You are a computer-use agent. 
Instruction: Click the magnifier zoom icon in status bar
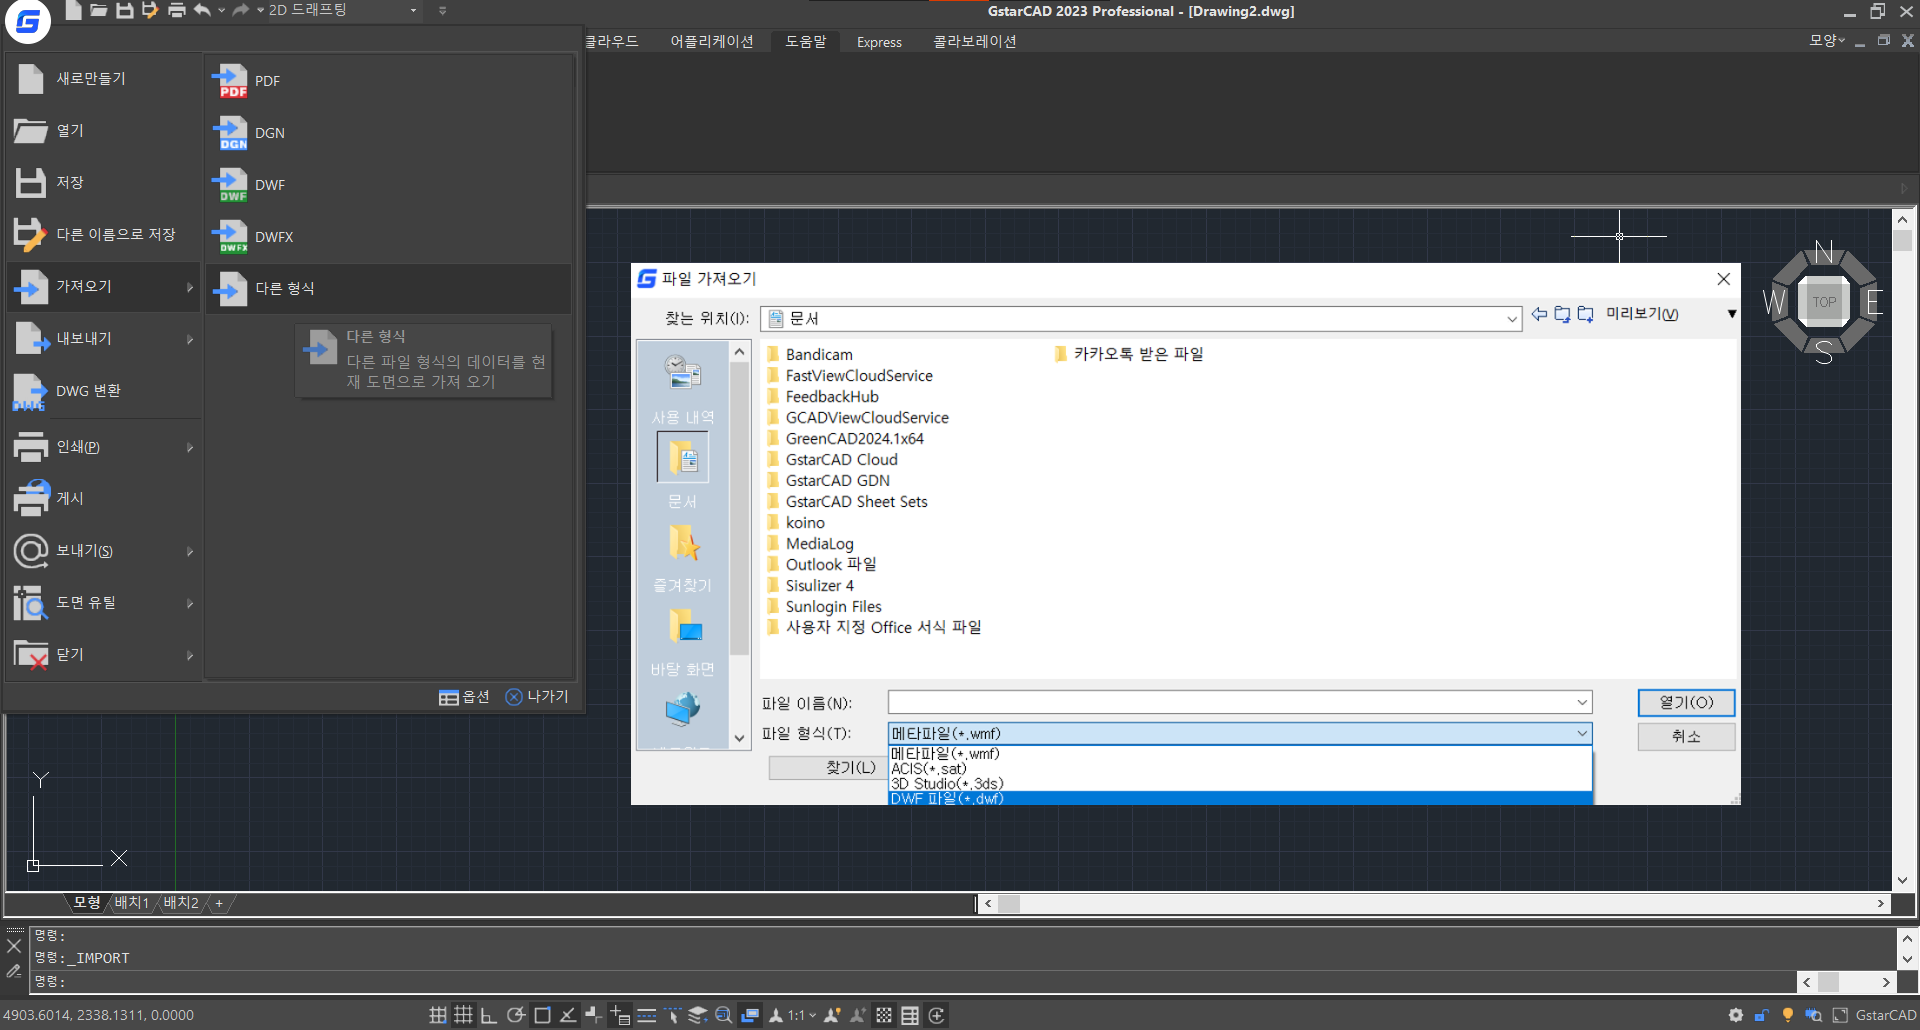[x=723, y=1015]
